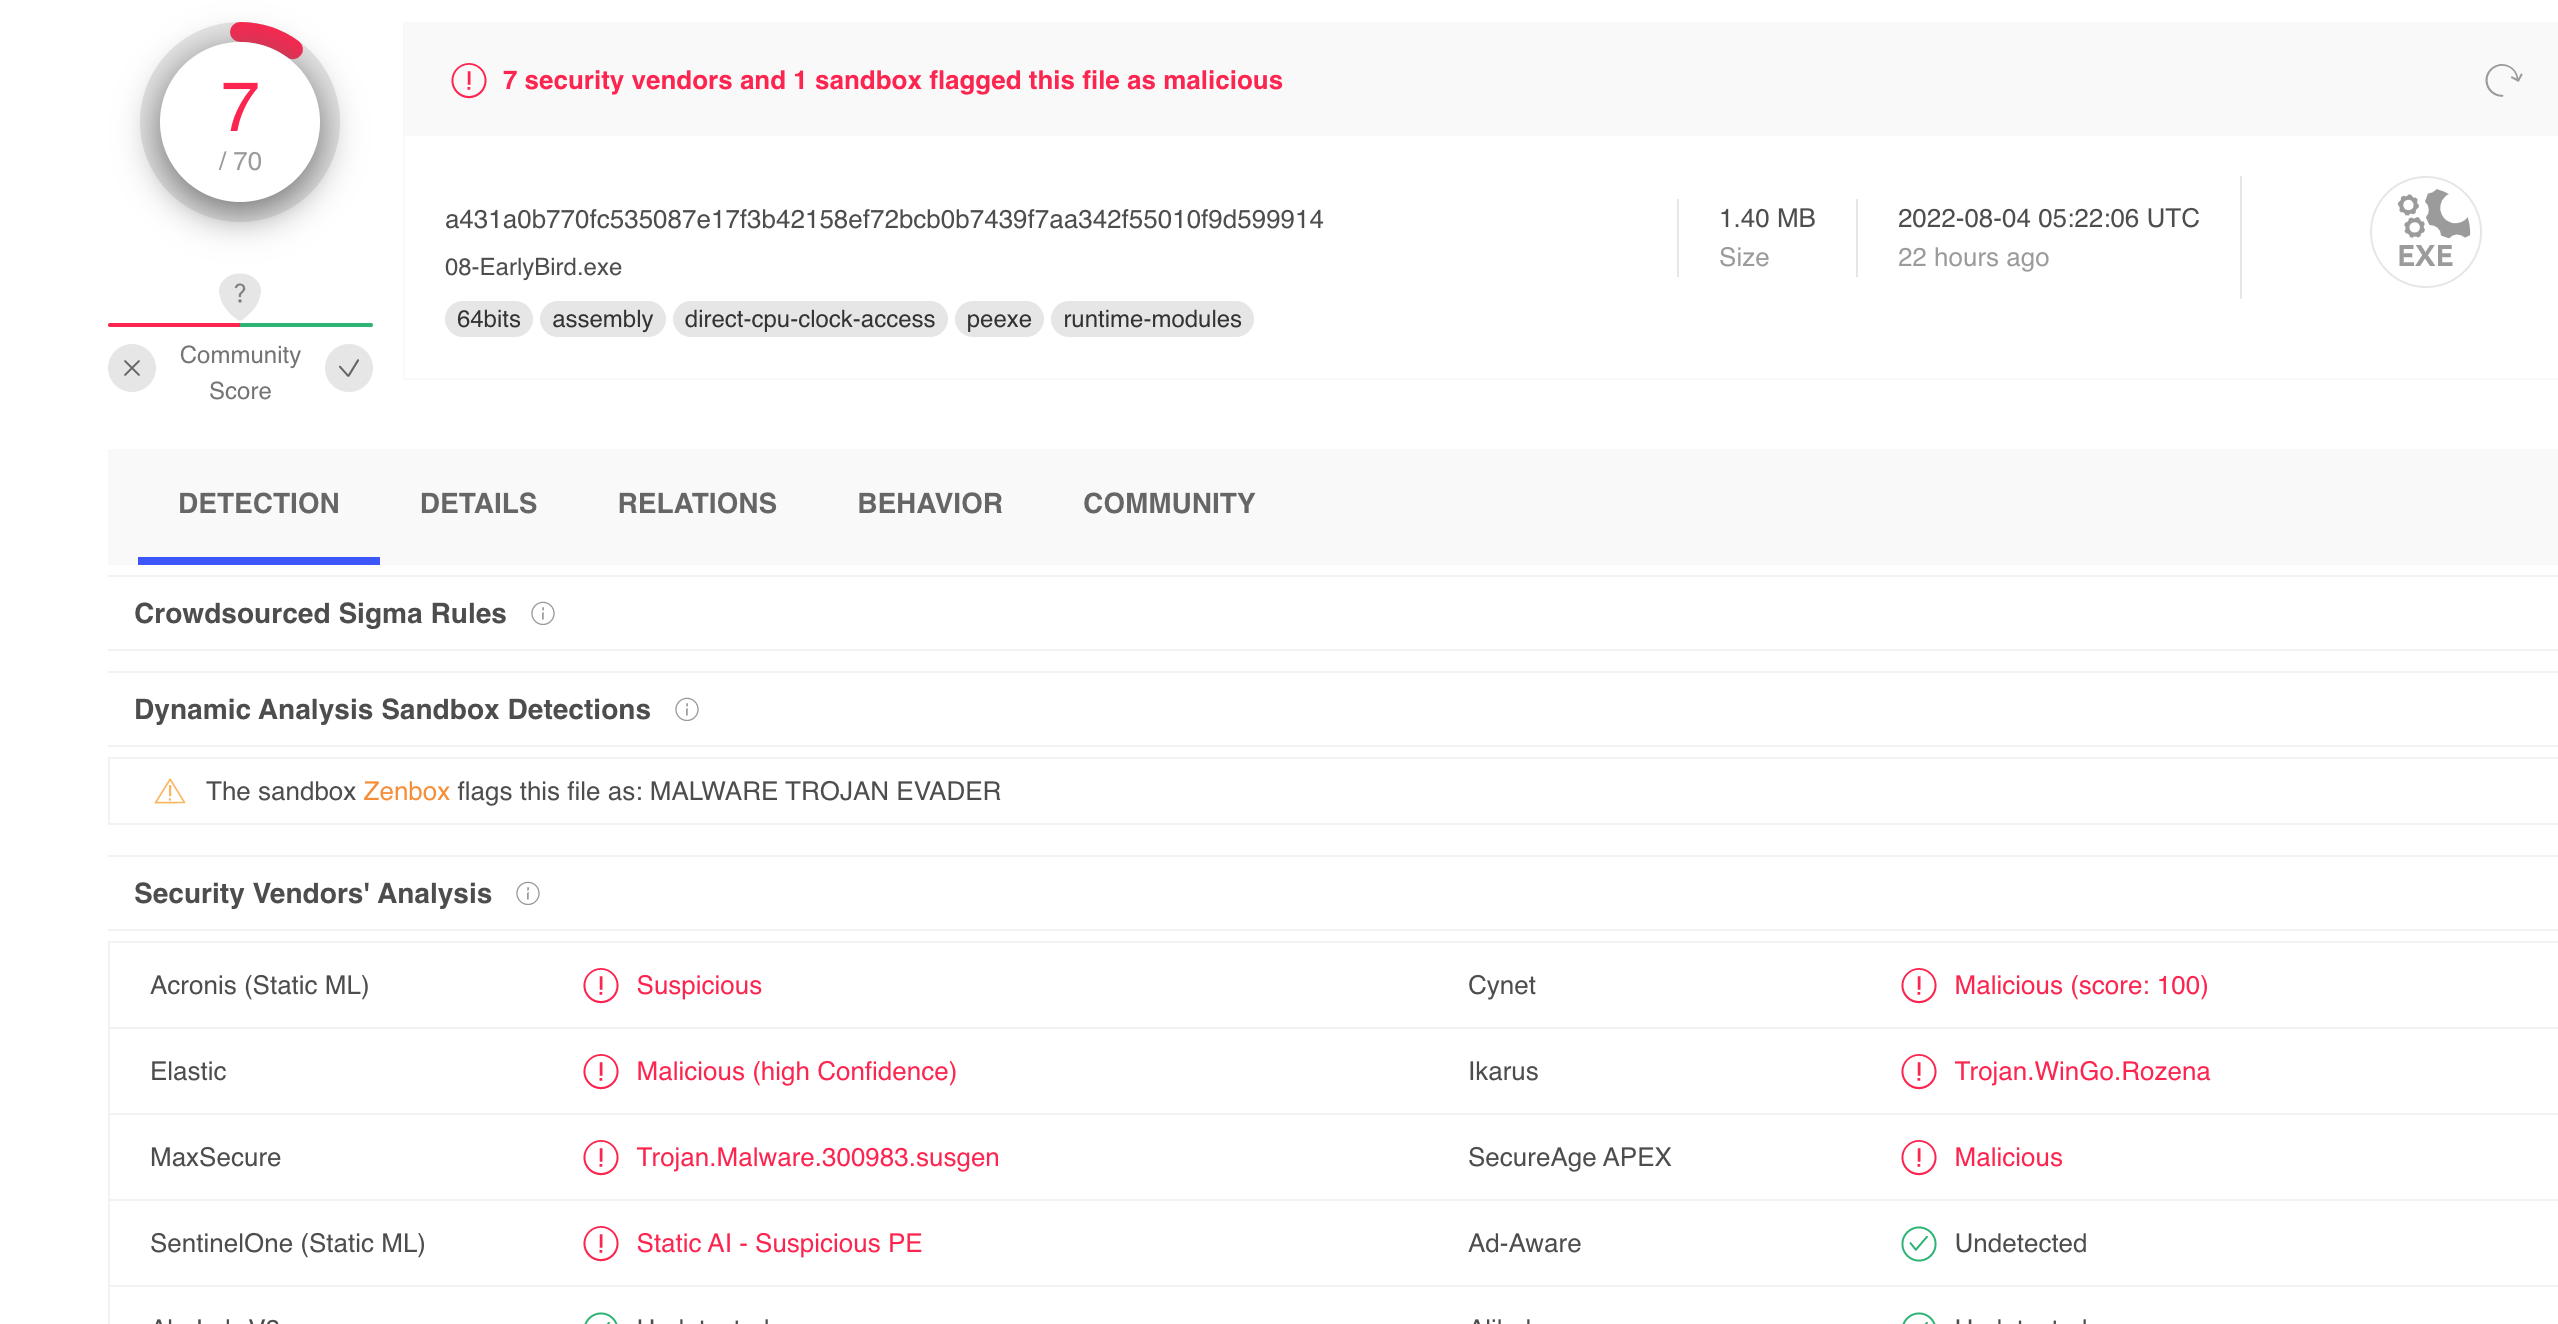Image resolution: width=2558 pixels, height=1324 pixels.
Task: Click the 7/70 detection score gauge
Action: click(240, 122)
